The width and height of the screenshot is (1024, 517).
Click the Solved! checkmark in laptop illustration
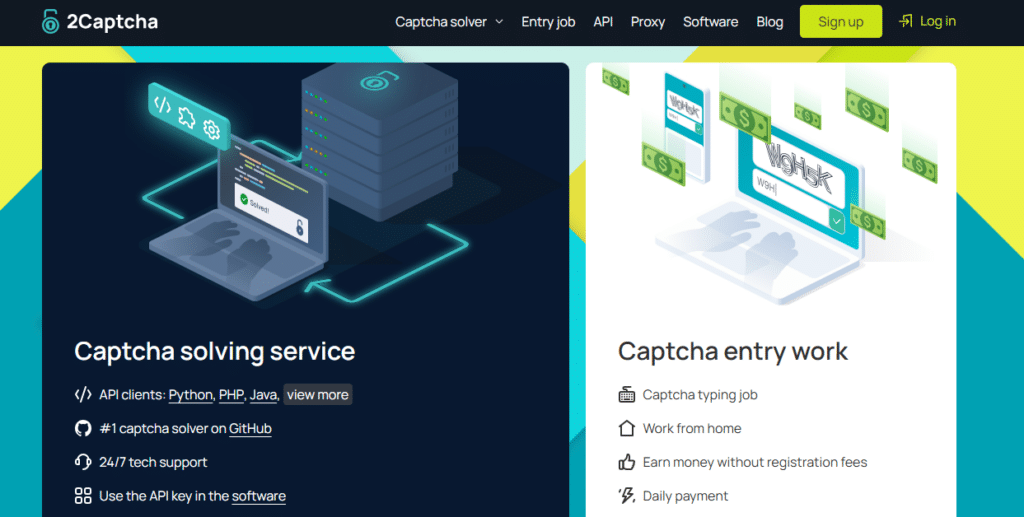click(x=245, y=199)
